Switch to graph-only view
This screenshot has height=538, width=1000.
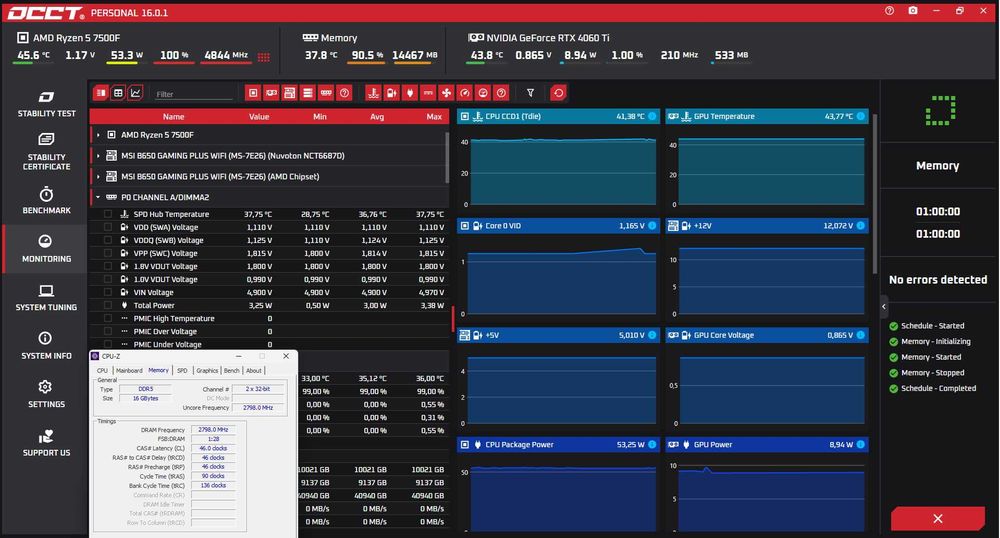135,93
